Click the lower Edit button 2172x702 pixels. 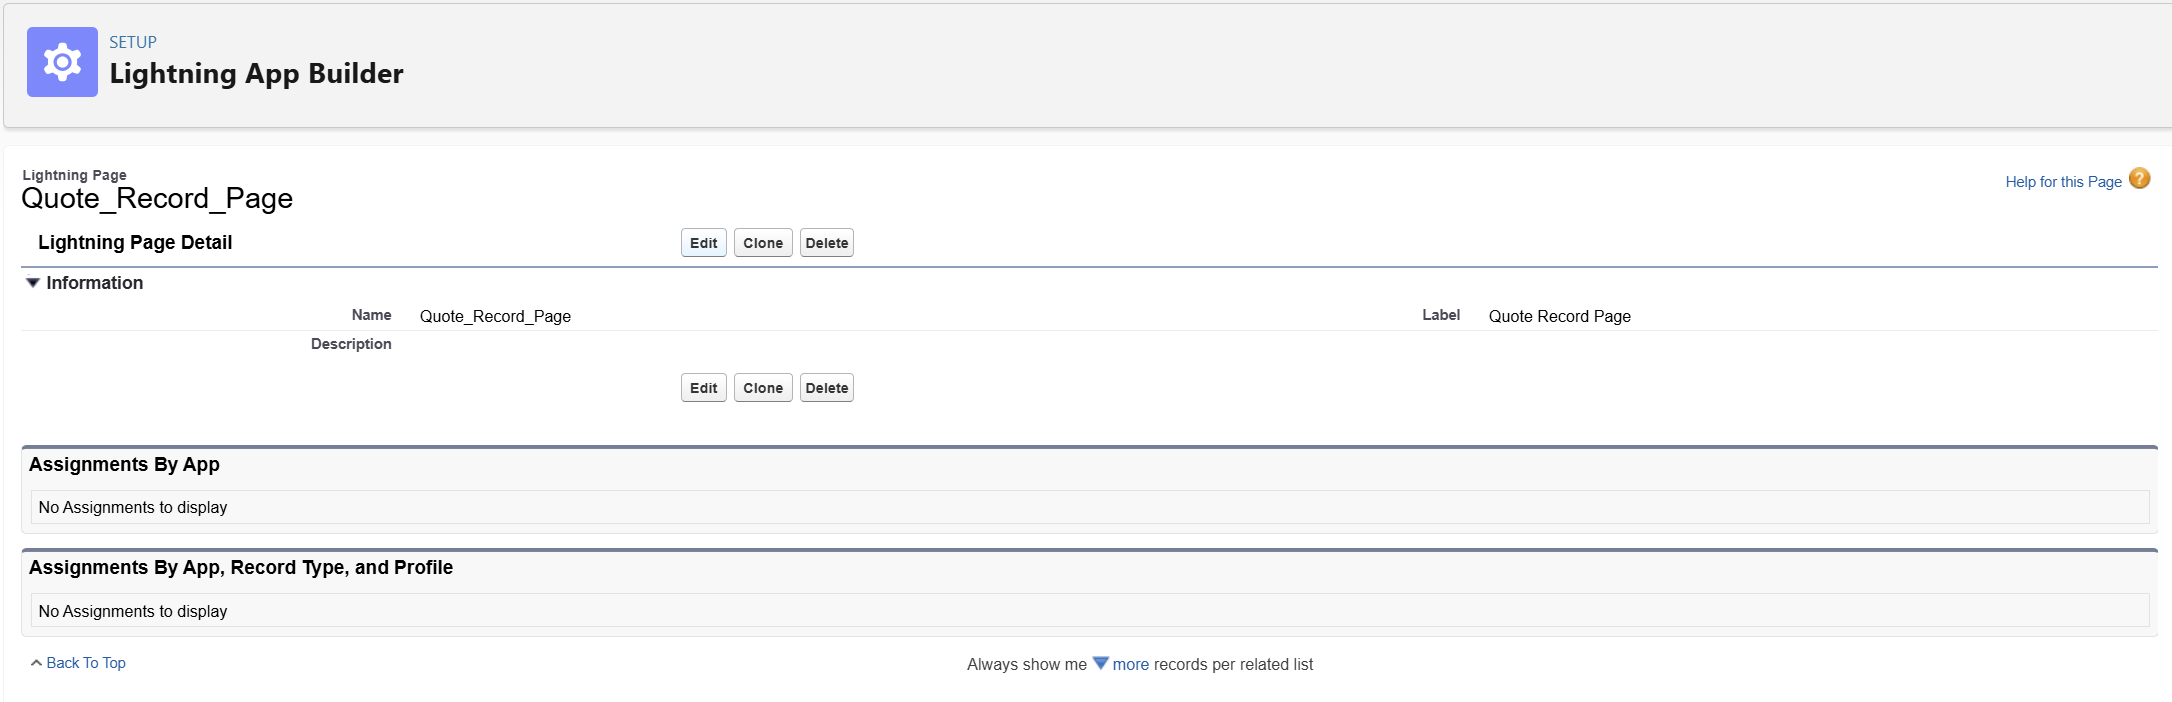point(704,388)
